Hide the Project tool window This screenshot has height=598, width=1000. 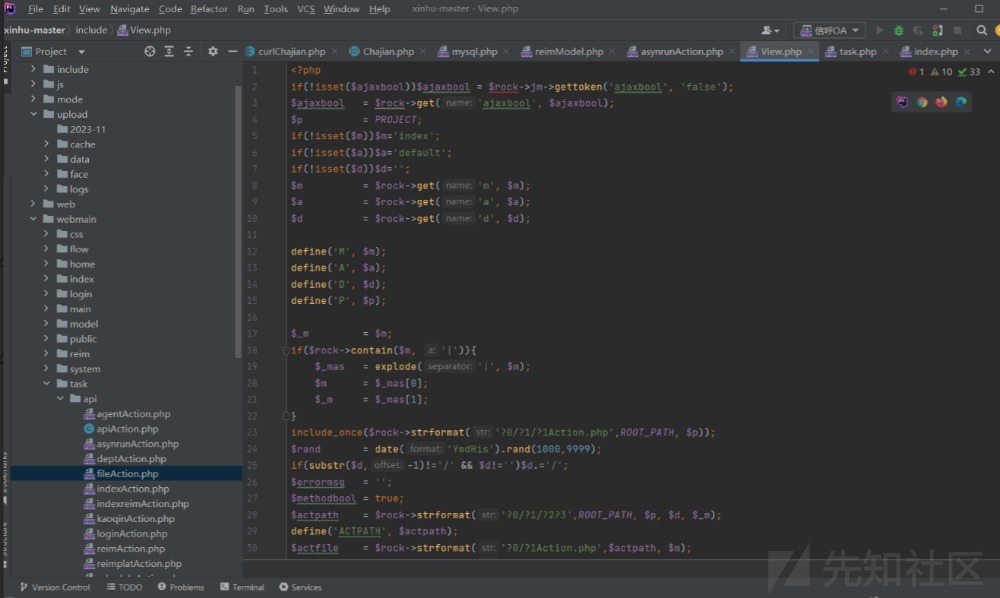click(x=232, y=51)
